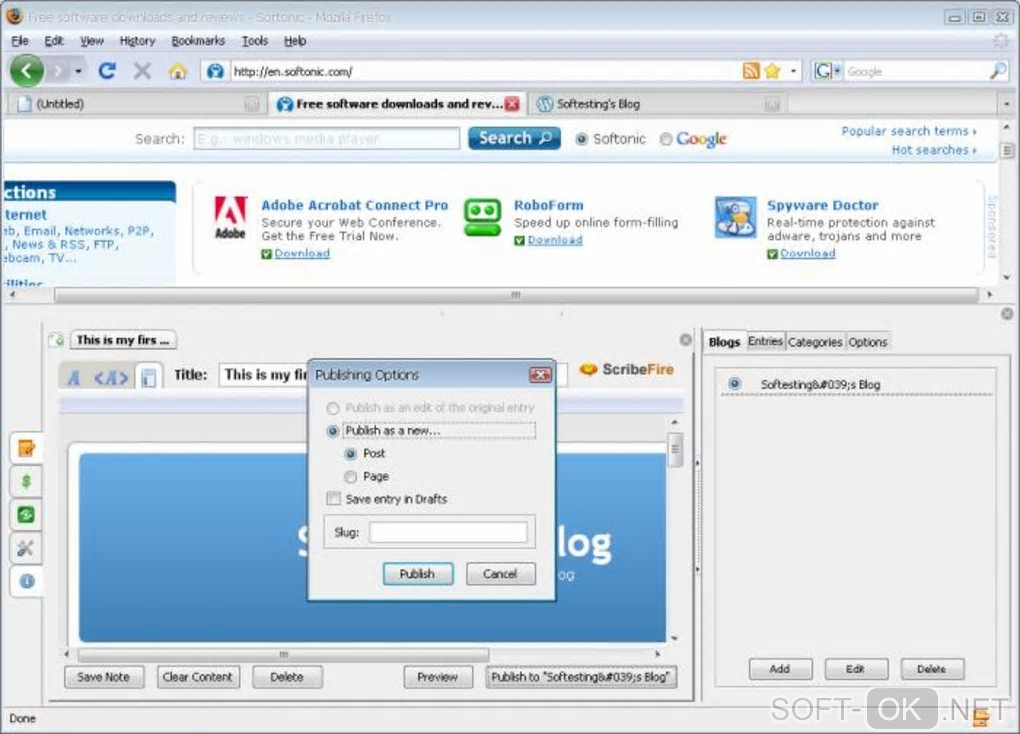Open ScribeFire editor sidebar tab icon
1020x734 pixels.
(26, 448)
